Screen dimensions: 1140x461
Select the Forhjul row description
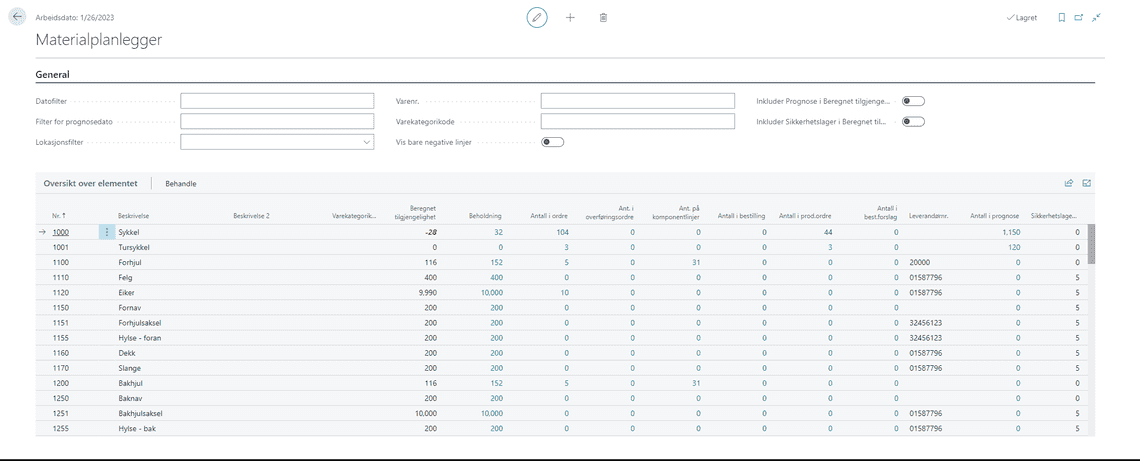tap(129, 262)
